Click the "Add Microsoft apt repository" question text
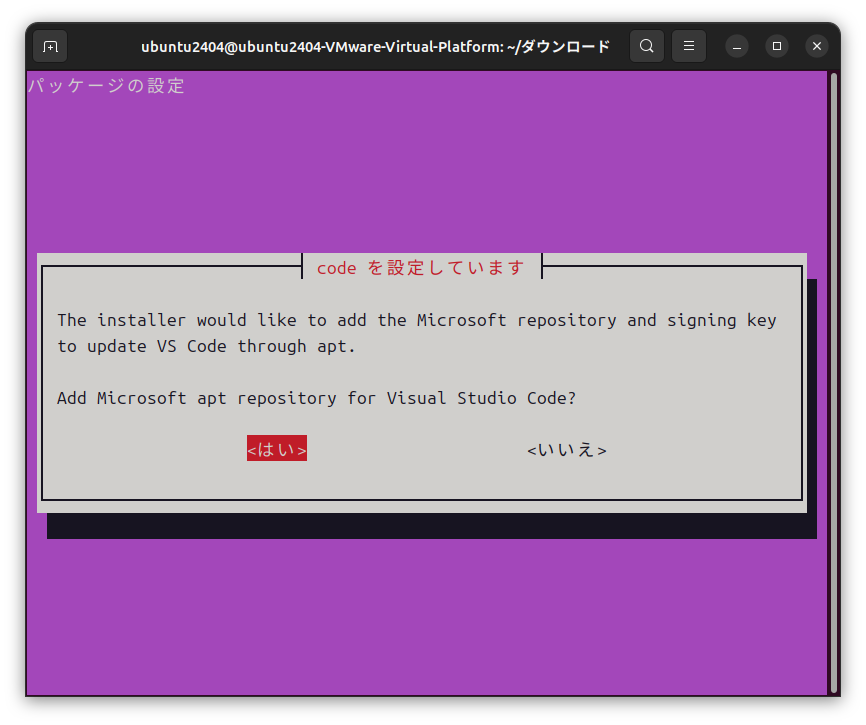 click(316, 398)
